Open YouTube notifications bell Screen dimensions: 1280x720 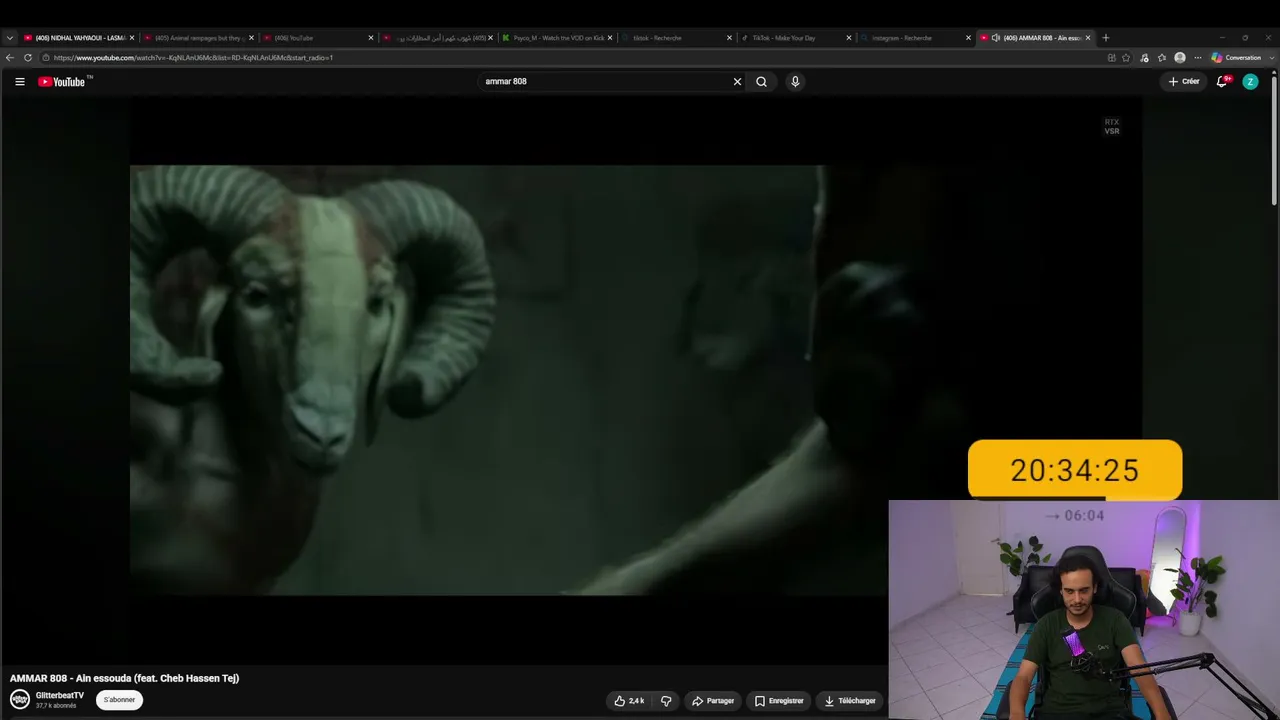pyautogui.click(x=1222, y=82)
